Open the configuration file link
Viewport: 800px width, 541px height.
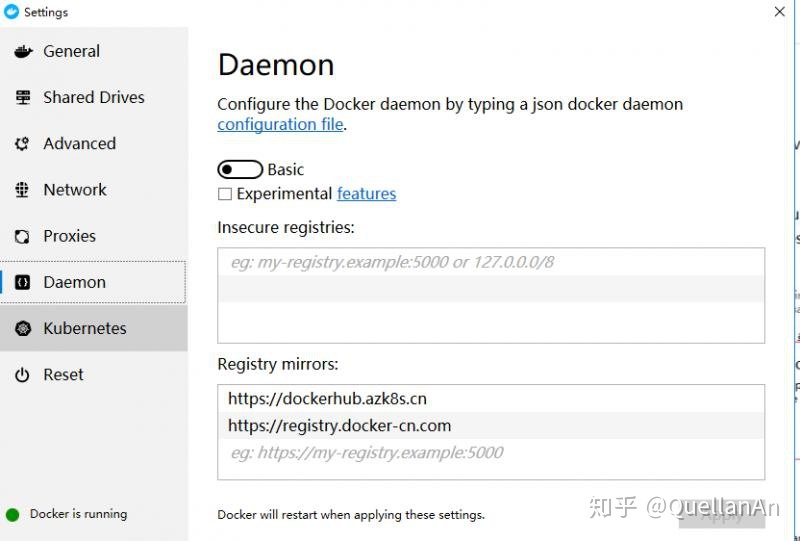point(280,124)
